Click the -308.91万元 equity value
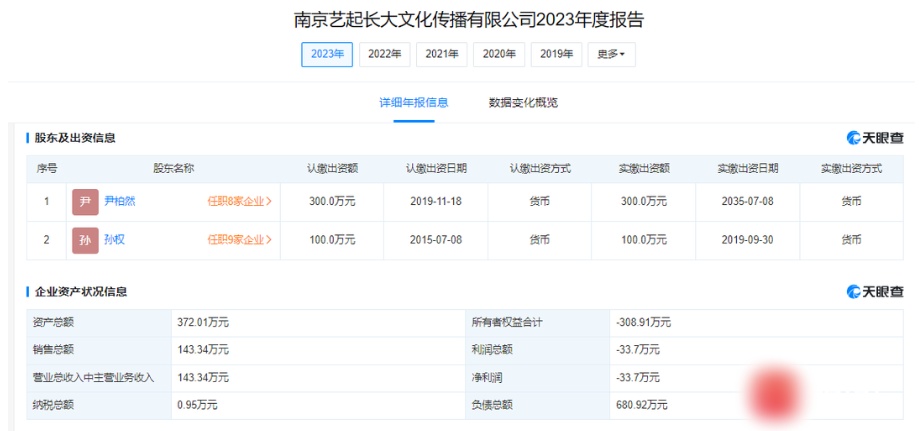The width and height of the screenshot is (919, 431). [x=644, y=323]
